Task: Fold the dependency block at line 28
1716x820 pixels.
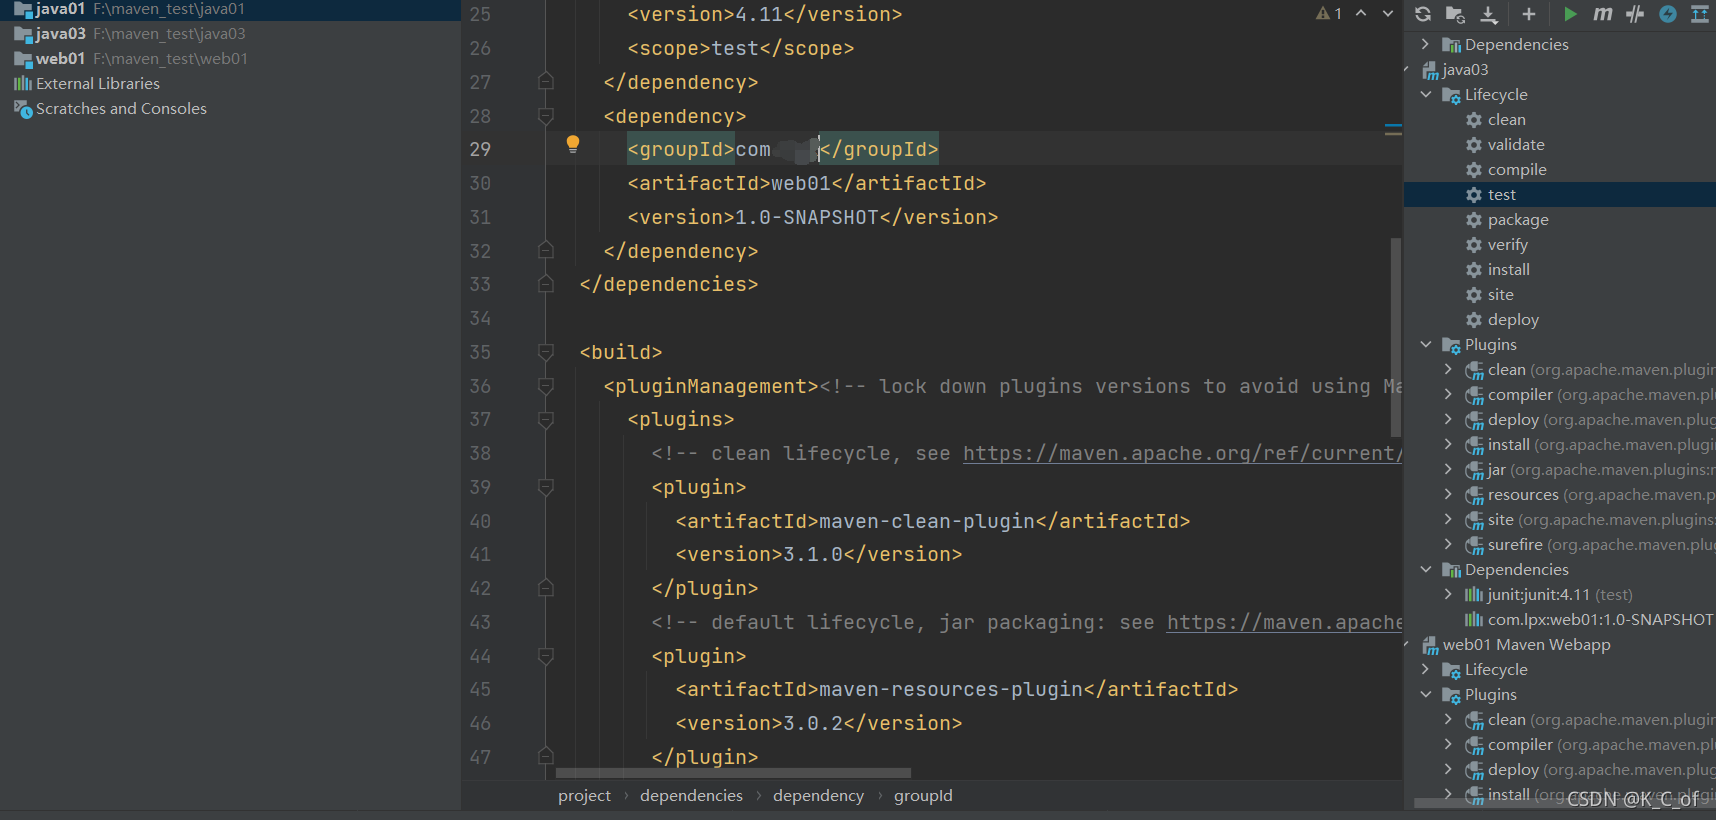Action: click(546, 116)
